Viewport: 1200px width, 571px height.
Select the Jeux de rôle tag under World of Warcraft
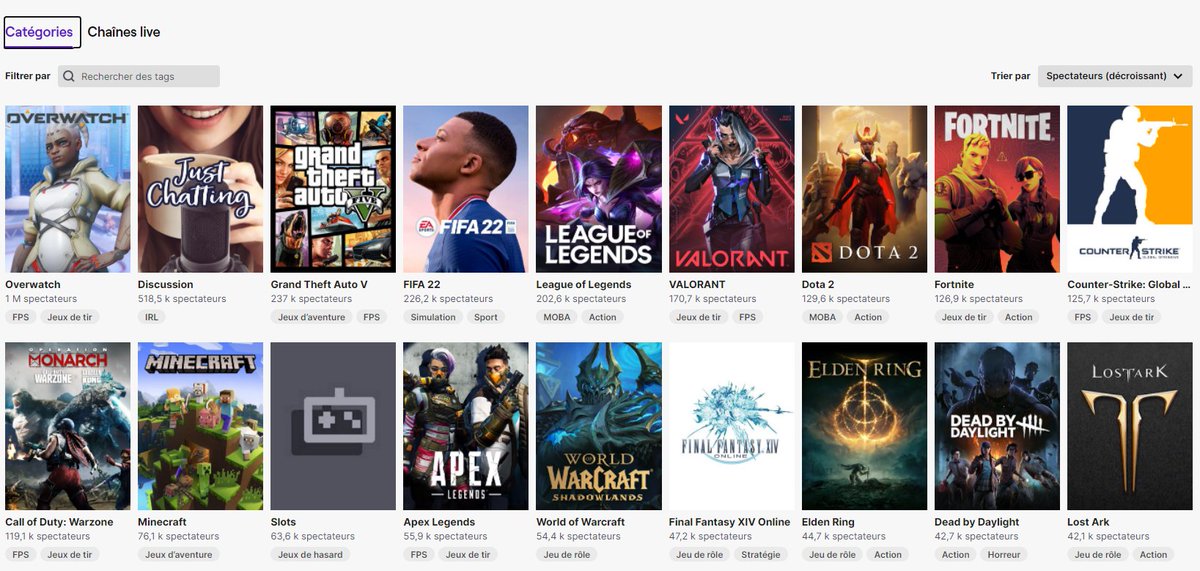(567, 554)
